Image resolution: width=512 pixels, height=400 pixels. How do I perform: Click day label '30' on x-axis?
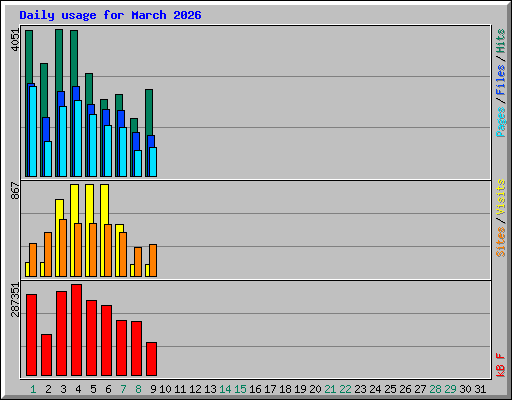coord(465,389)
